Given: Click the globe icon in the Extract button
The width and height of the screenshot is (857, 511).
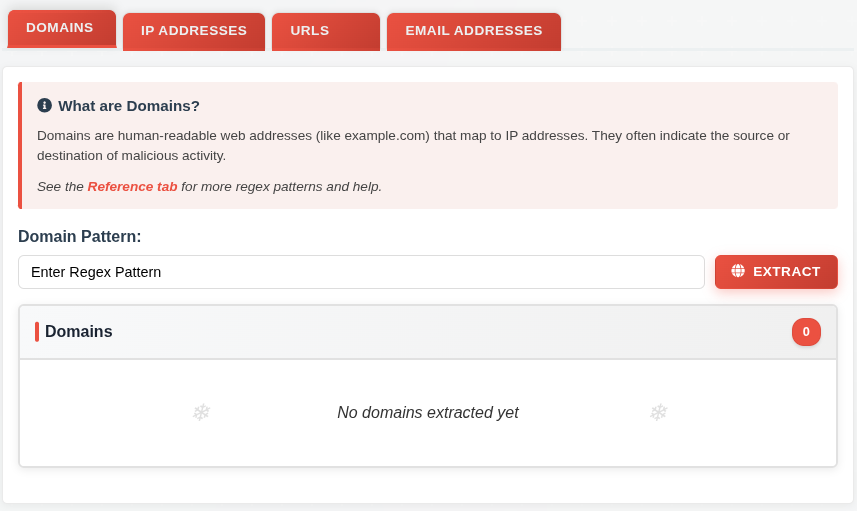Looking at the screenshot, I should click(738, 271).
